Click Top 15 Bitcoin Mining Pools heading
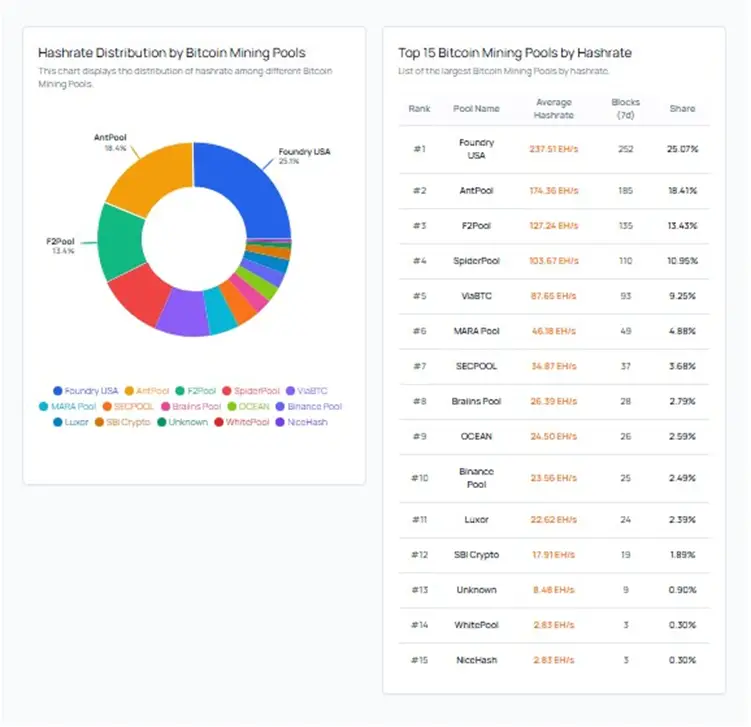Screen dimensions: 751x727 [x=515, y=53]
